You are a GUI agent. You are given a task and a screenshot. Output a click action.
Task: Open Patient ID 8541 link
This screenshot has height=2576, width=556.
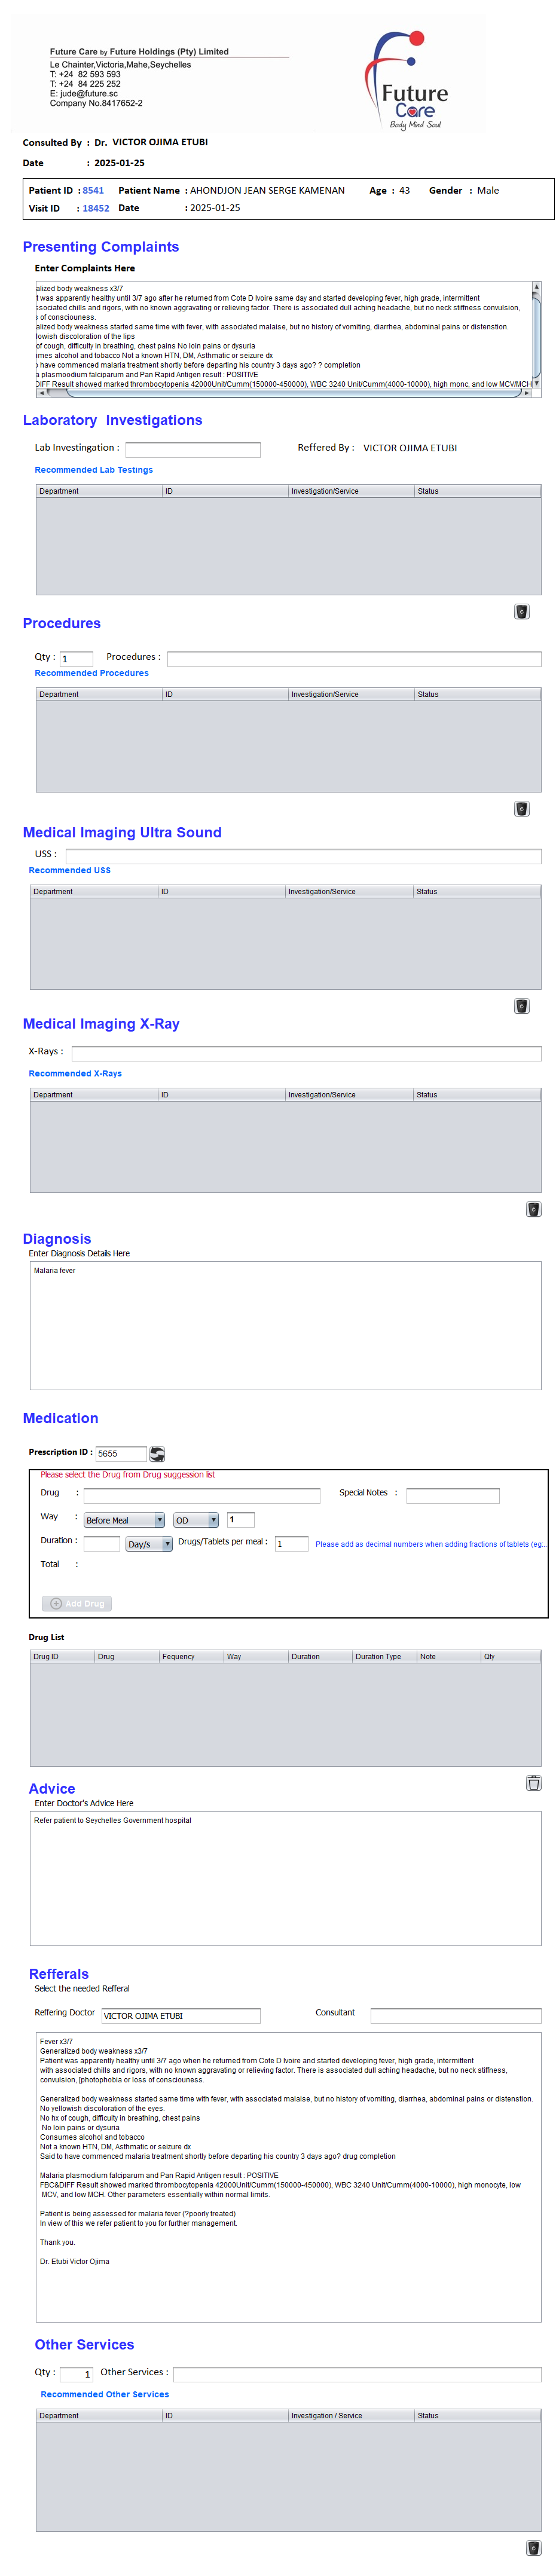(93, 190)
